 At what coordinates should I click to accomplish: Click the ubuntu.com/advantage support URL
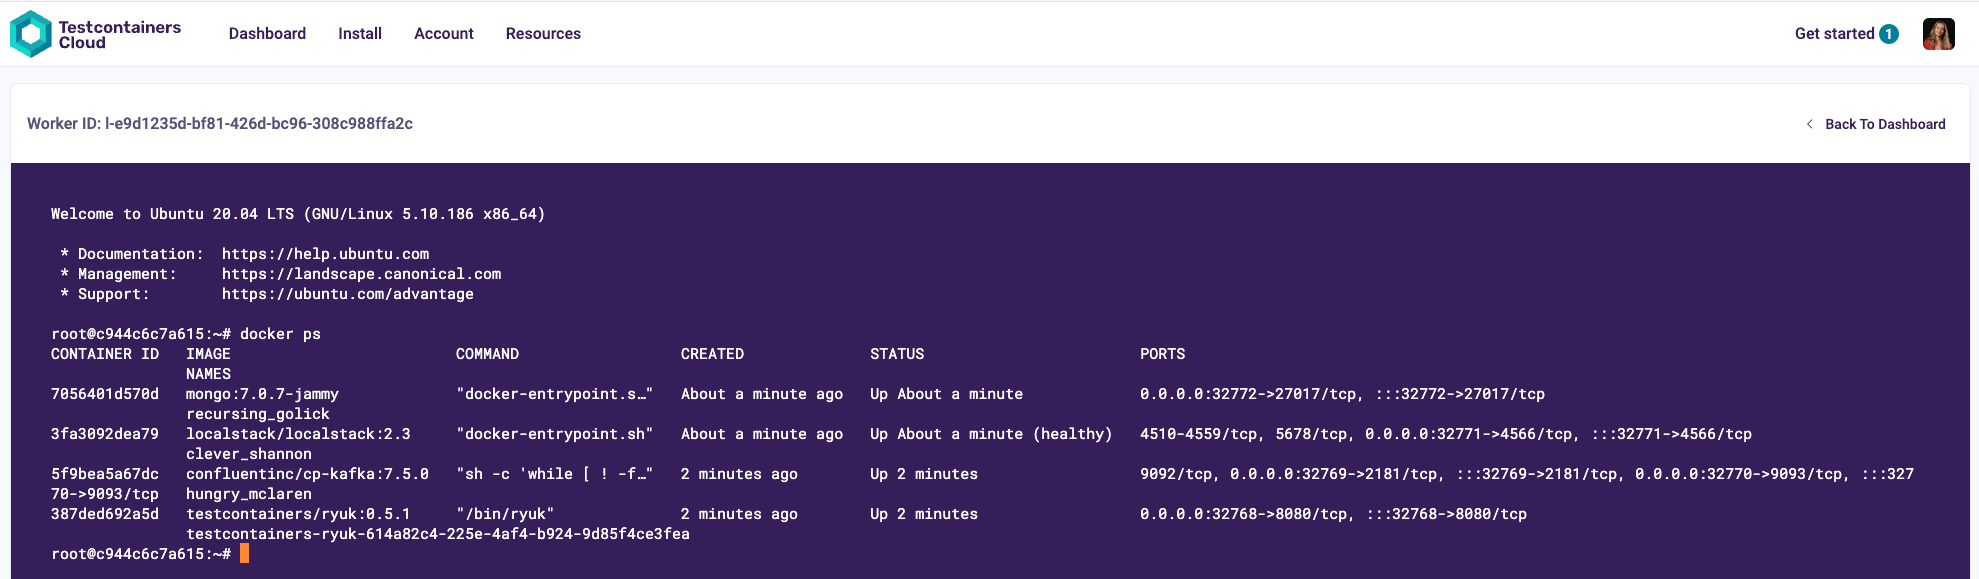point(347,294)
